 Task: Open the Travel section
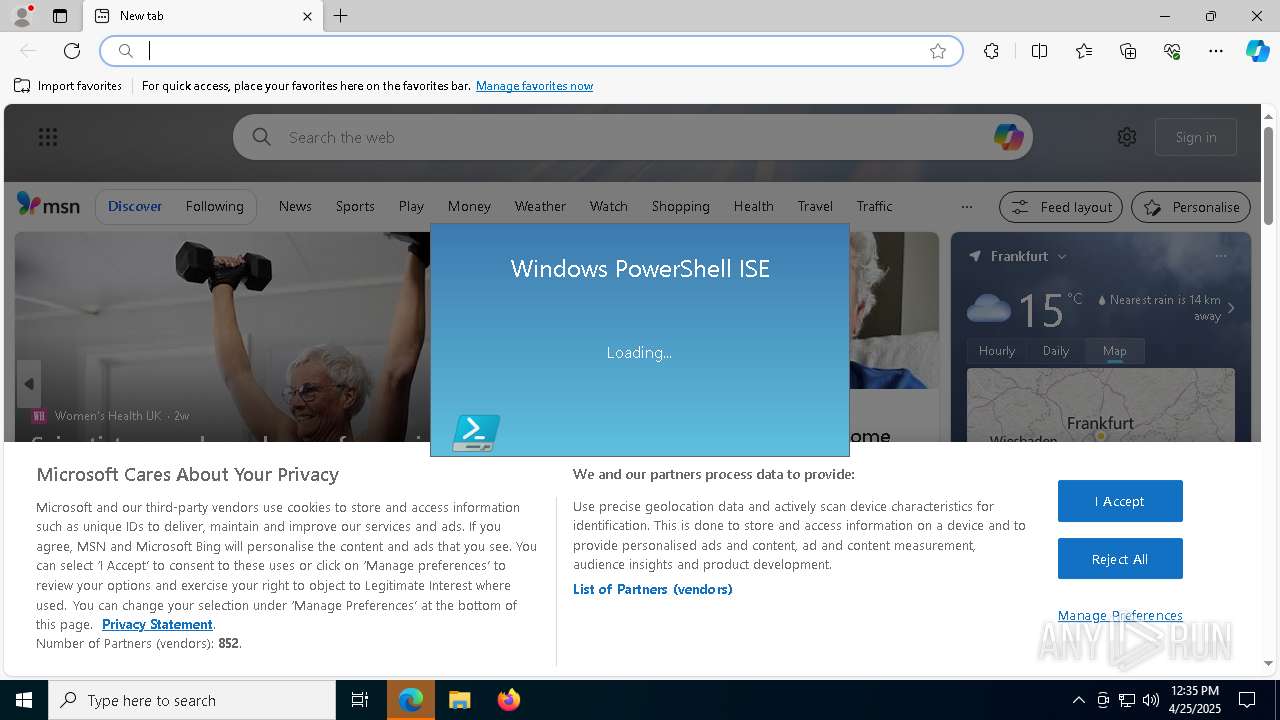(815, 206)
